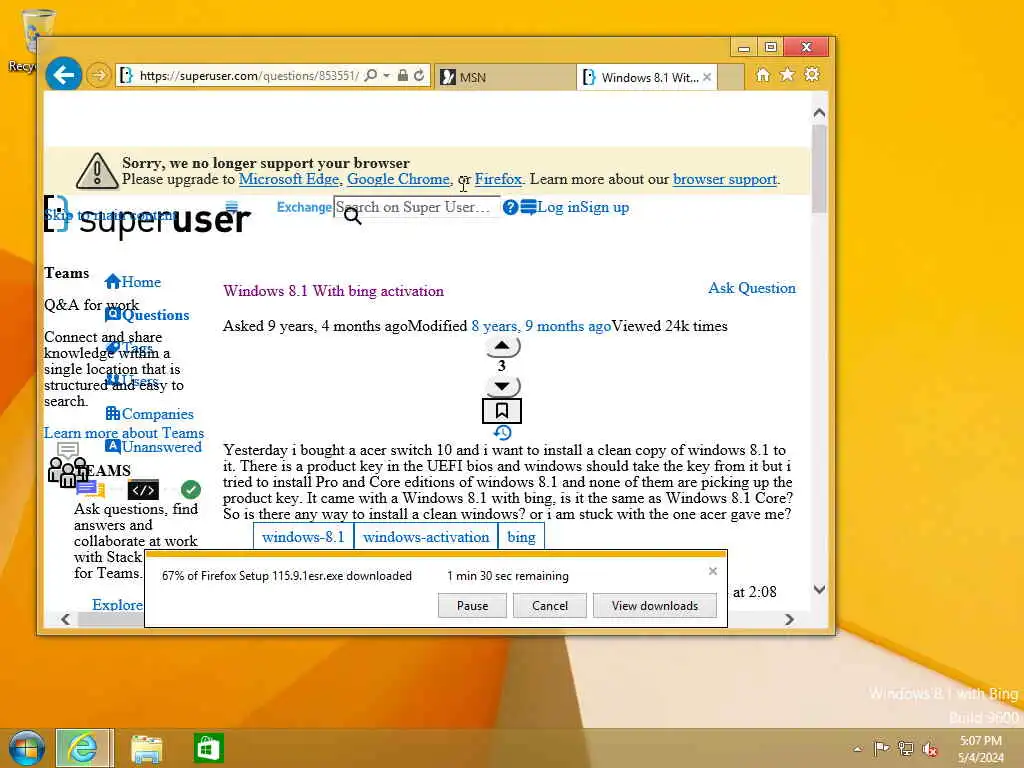Viewport: 1024px width, 768px height.
Task: Open Questions in the sidebar
Action: click(147, 315)
